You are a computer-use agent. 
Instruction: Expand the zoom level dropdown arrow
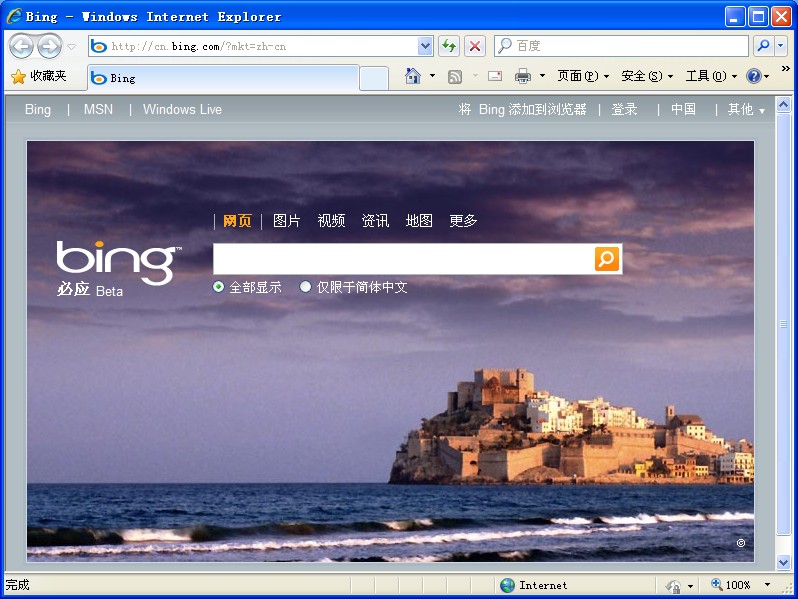[x=767, y=585]
